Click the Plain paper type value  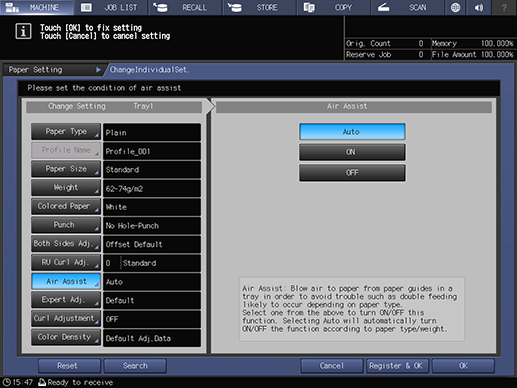(x=152, y=132)
